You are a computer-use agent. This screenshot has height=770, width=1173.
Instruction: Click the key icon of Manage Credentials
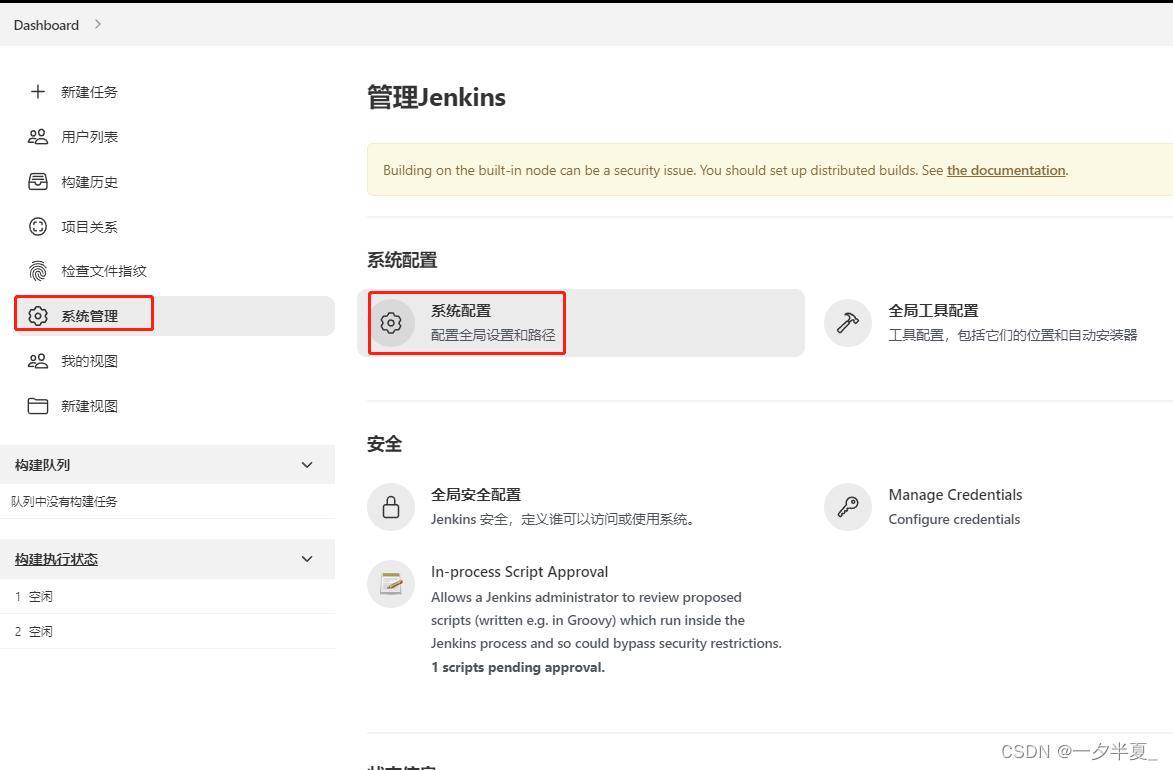(x=848, y=507)
